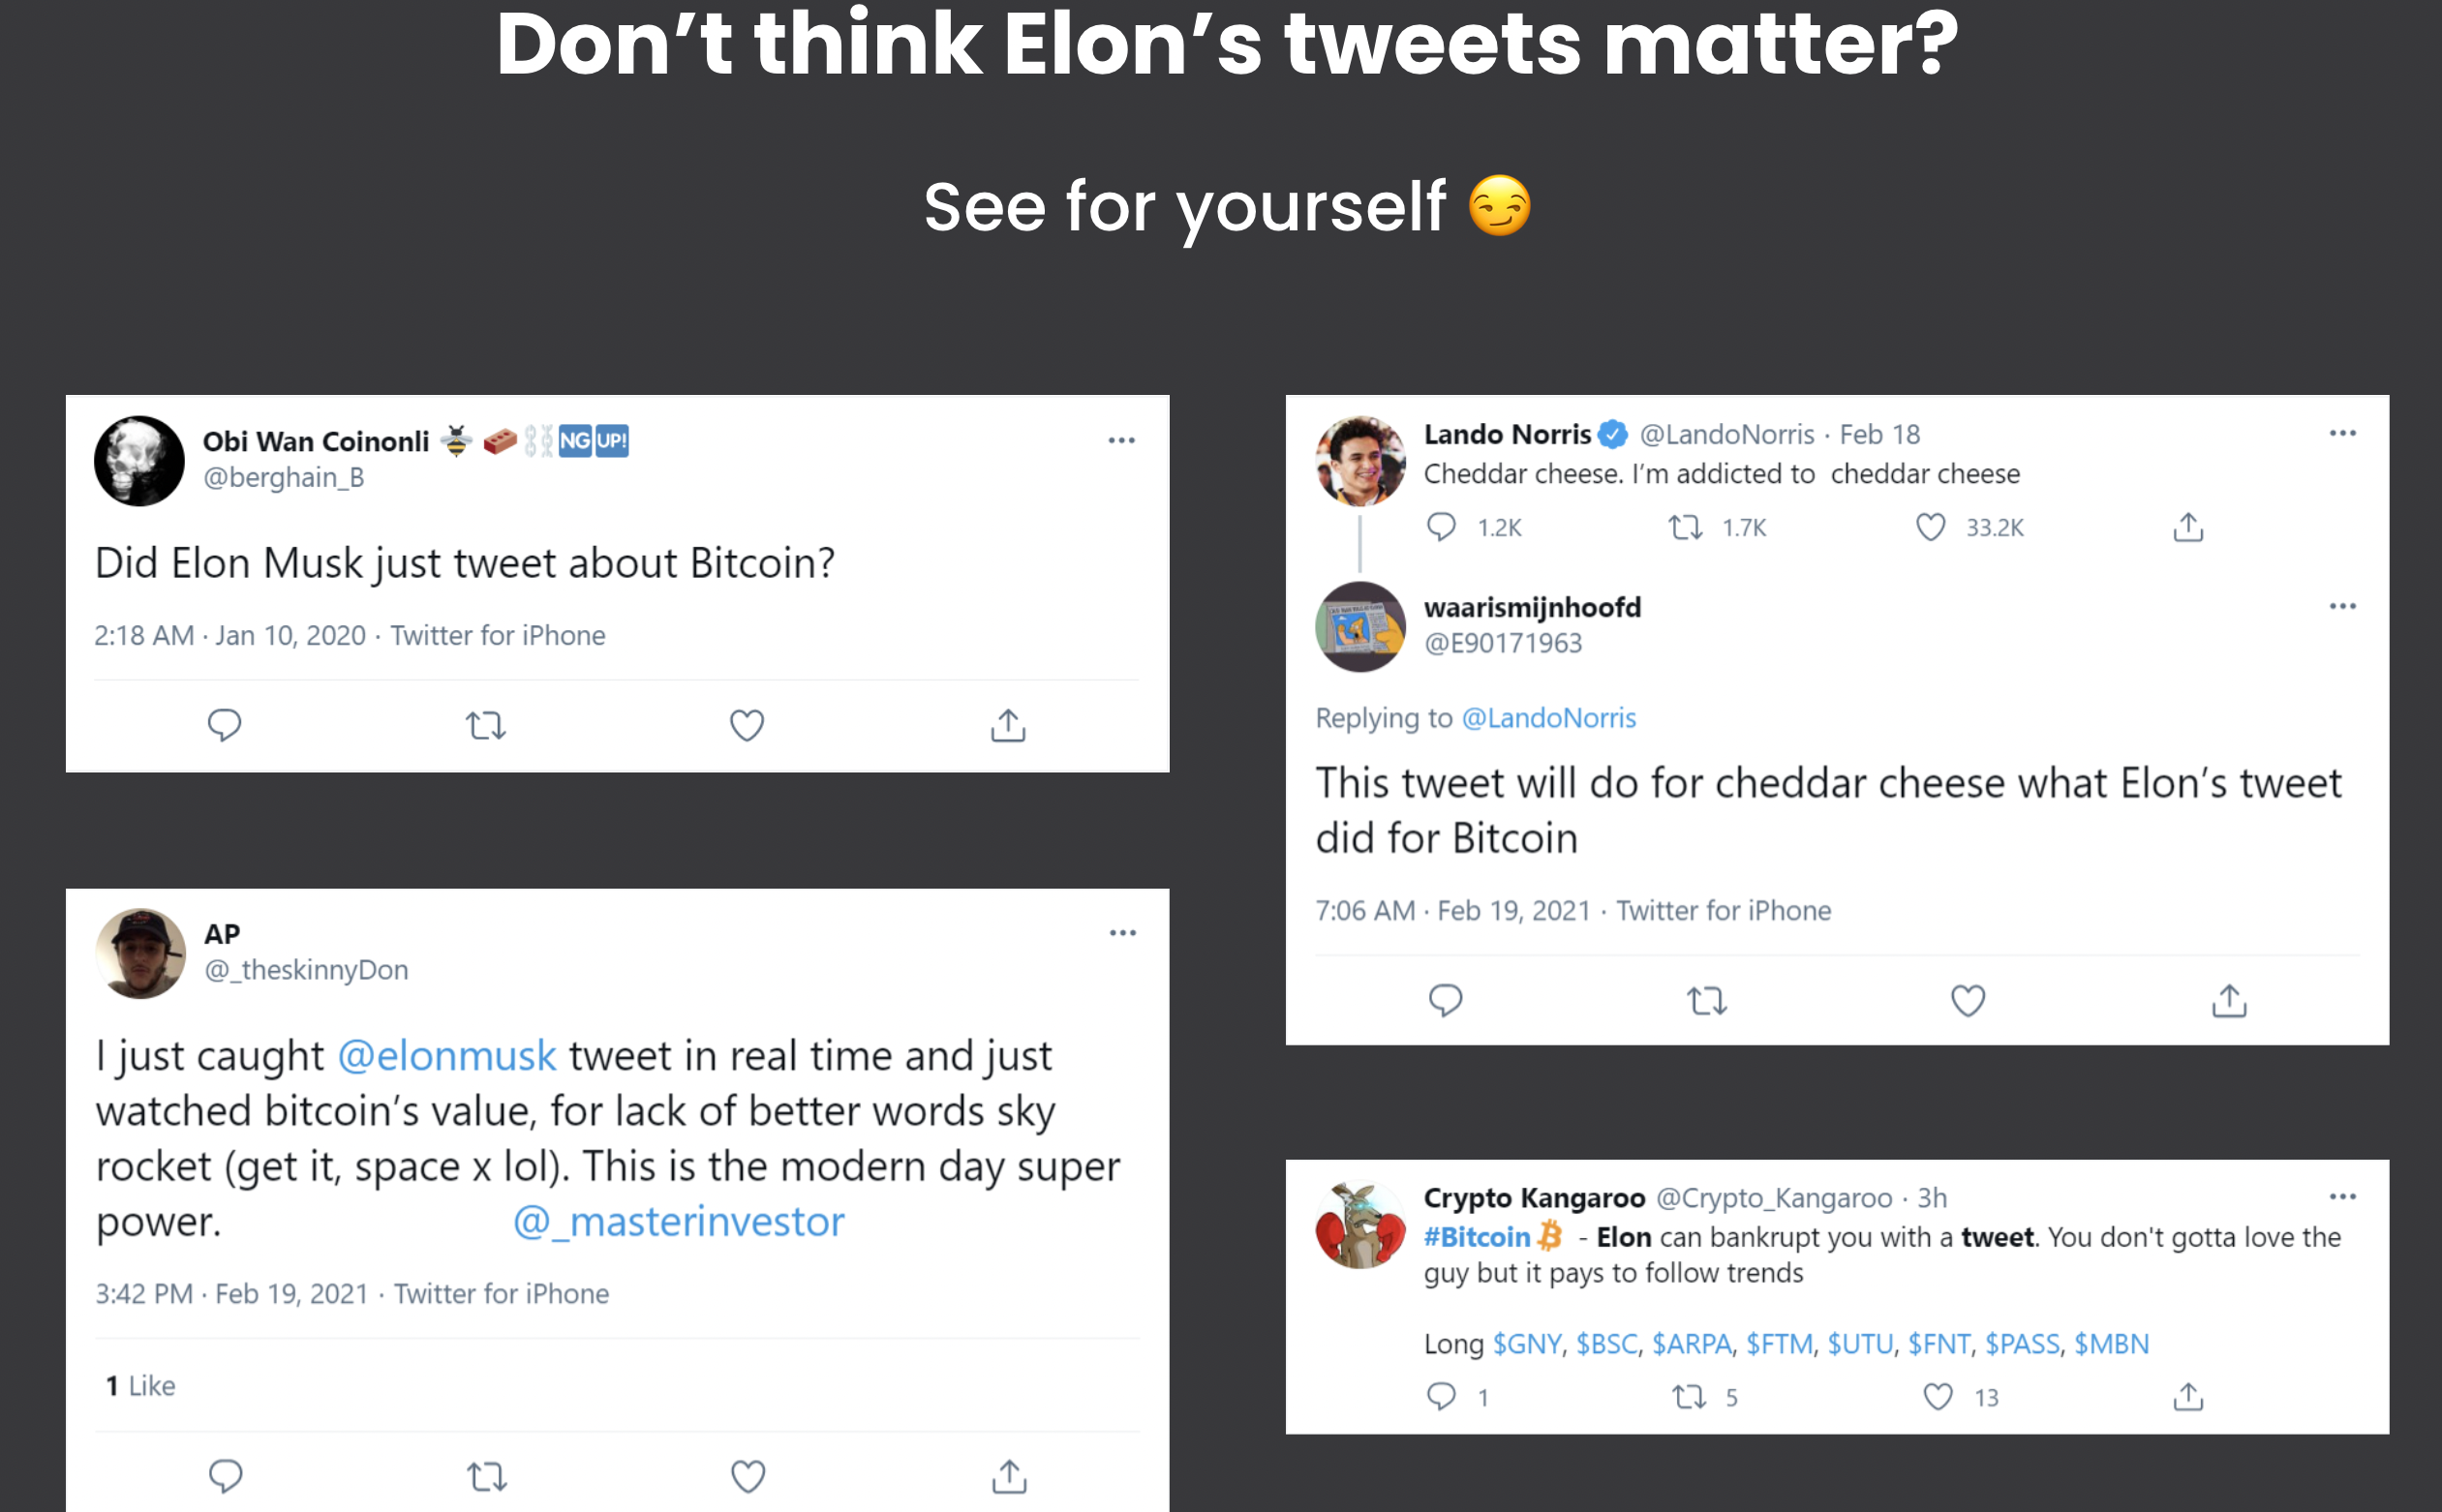The height and width of the screenshot is (1512, 2442).
Task: Toggle like on Lando Norris's tweet
Action: tap(1929, 527)
